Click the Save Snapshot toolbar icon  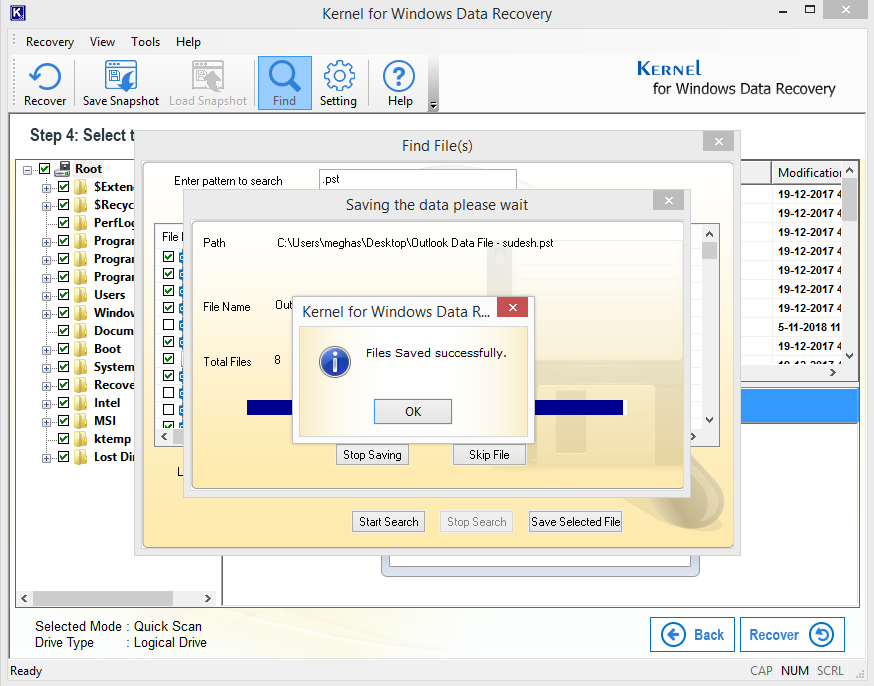click(120, 84)
